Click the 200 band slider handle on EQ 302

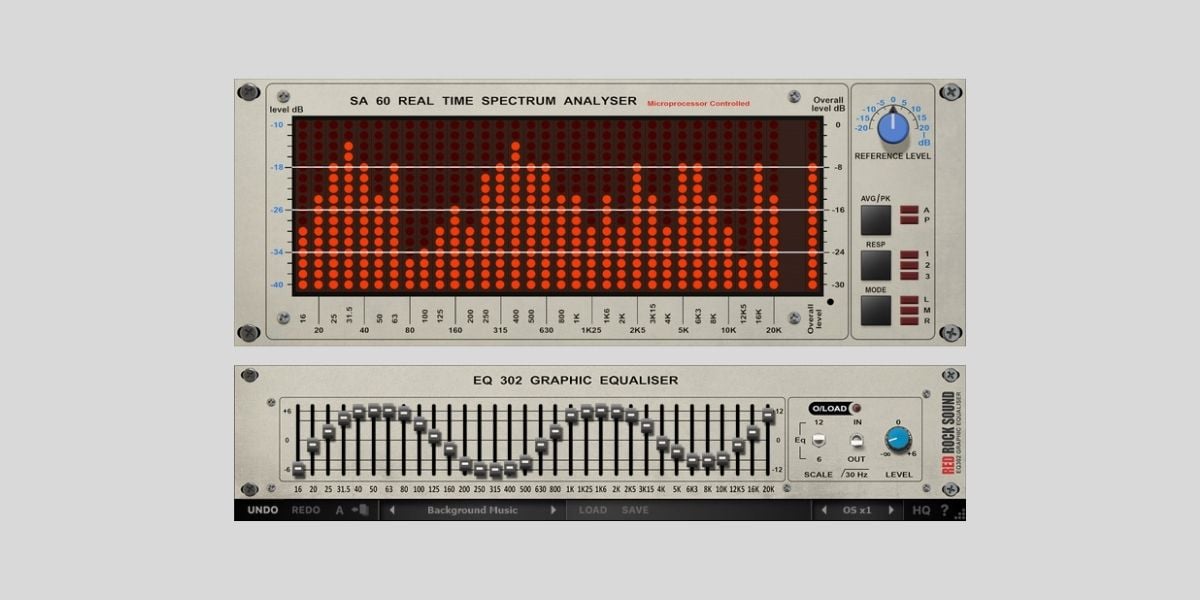pyautogui.click(x=465, y=465)
